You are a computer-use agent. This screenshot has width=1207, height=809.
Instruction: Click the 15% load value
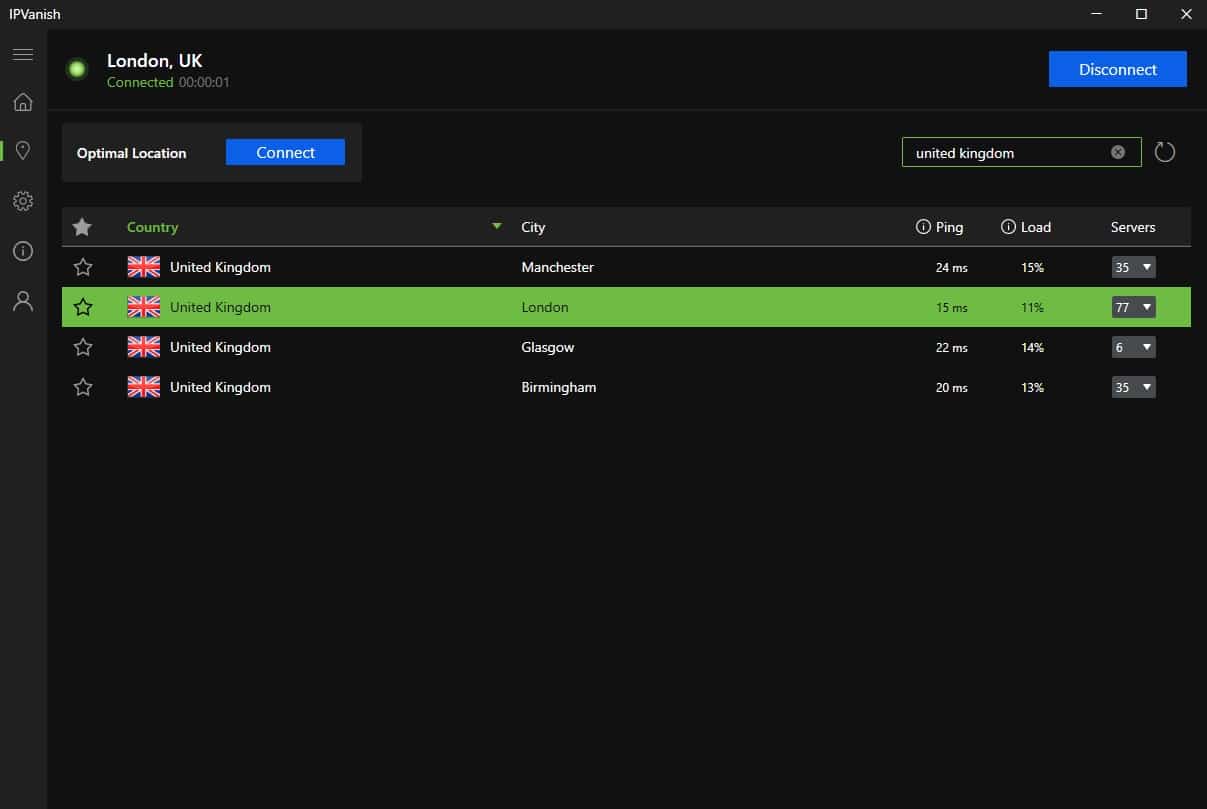point(1032,268)
